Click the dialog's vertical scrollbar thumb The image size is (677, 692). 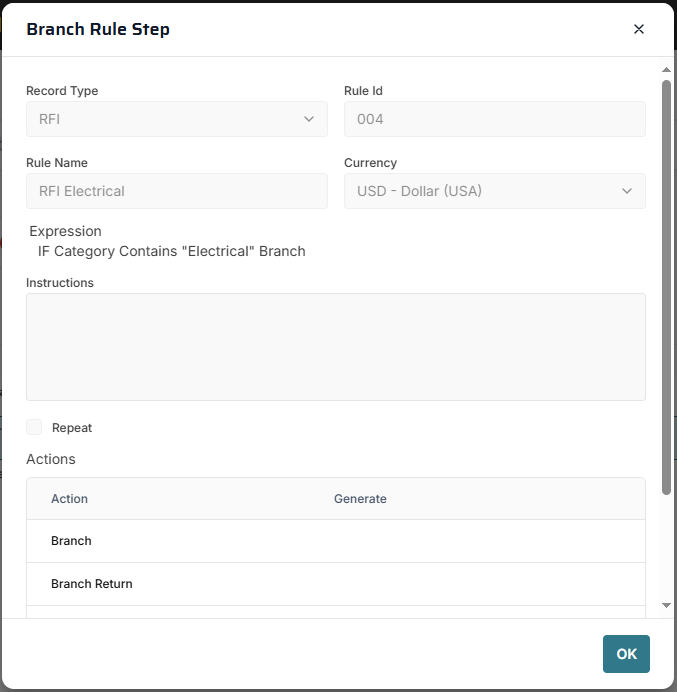666,285
